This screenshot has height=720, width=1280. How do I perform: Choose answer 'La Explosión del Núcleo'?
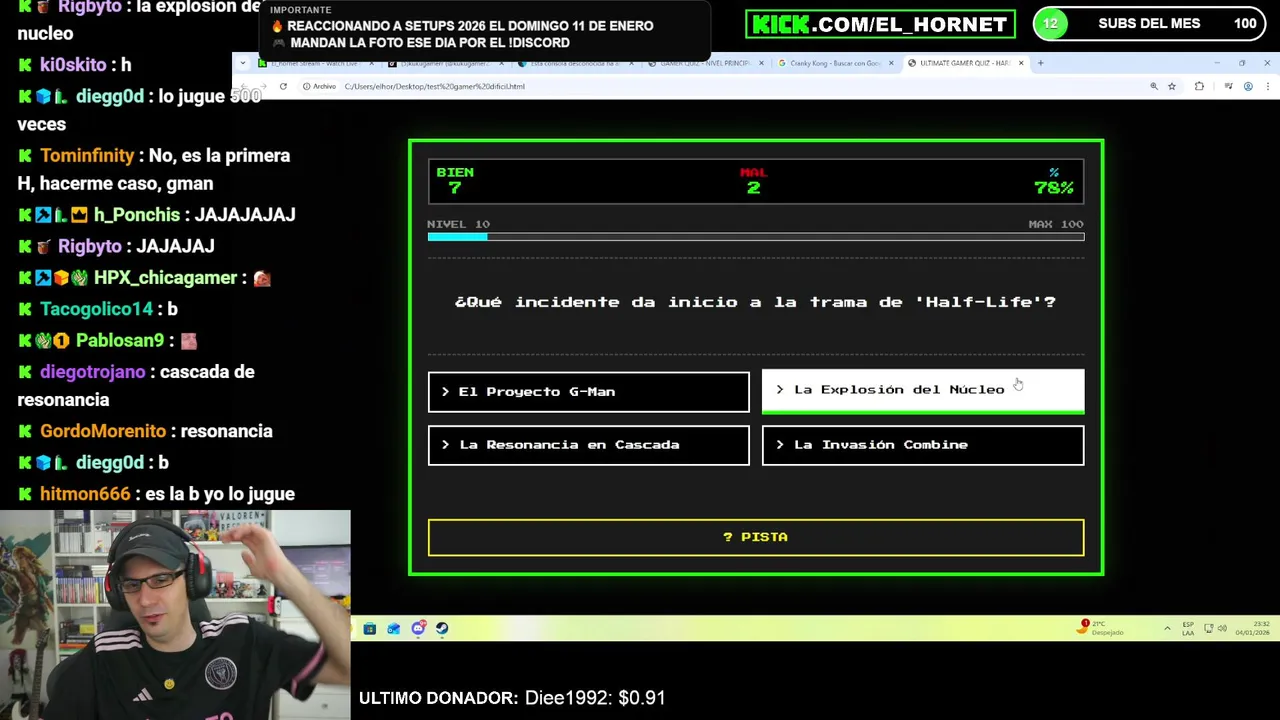[x=922, y=390]
